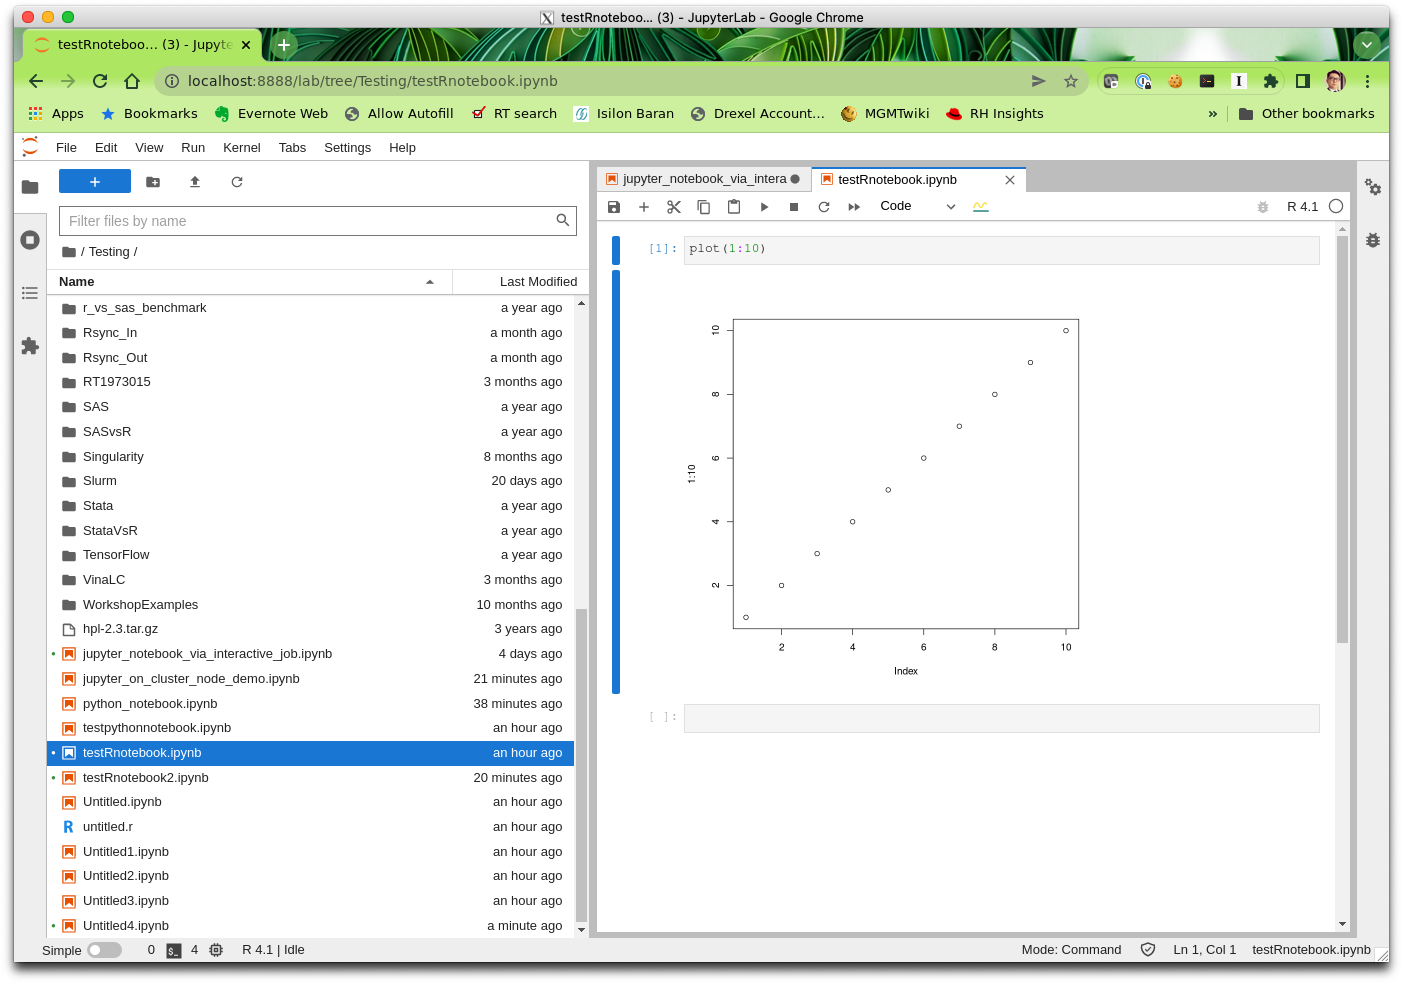Go to root folder via breadcrumb icon
Viewport: 1403px width, 984px height.
coord(69,252)
